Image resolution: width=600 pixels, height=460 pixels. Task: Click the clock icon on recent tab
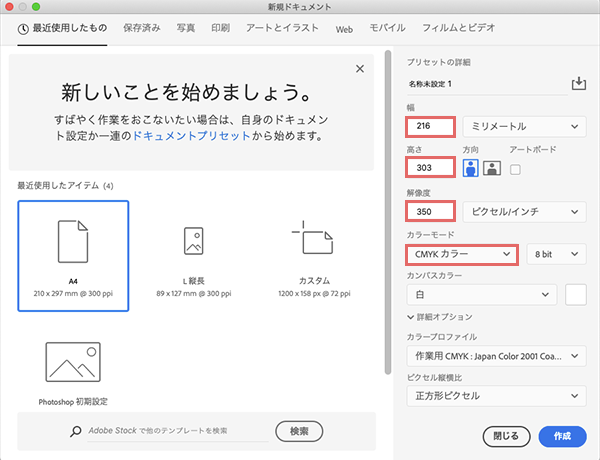23,29
